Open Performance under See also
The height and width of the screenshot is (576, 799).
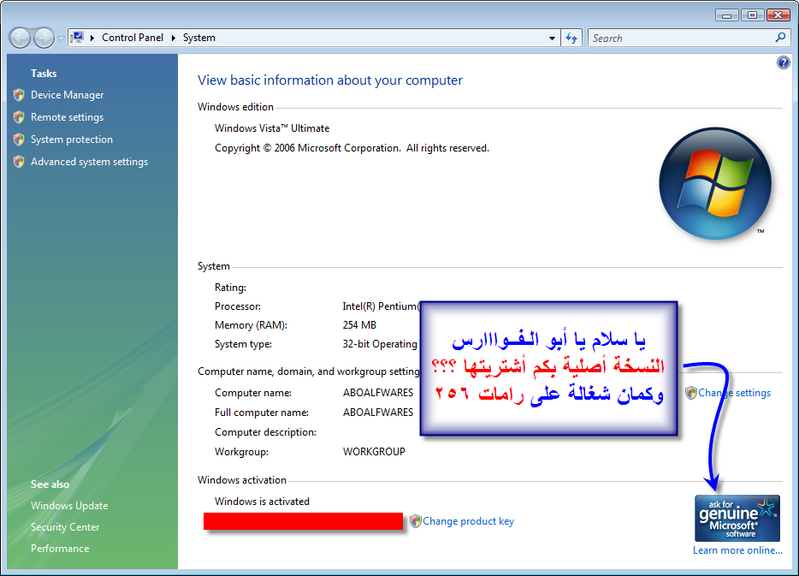click(60, 548)
